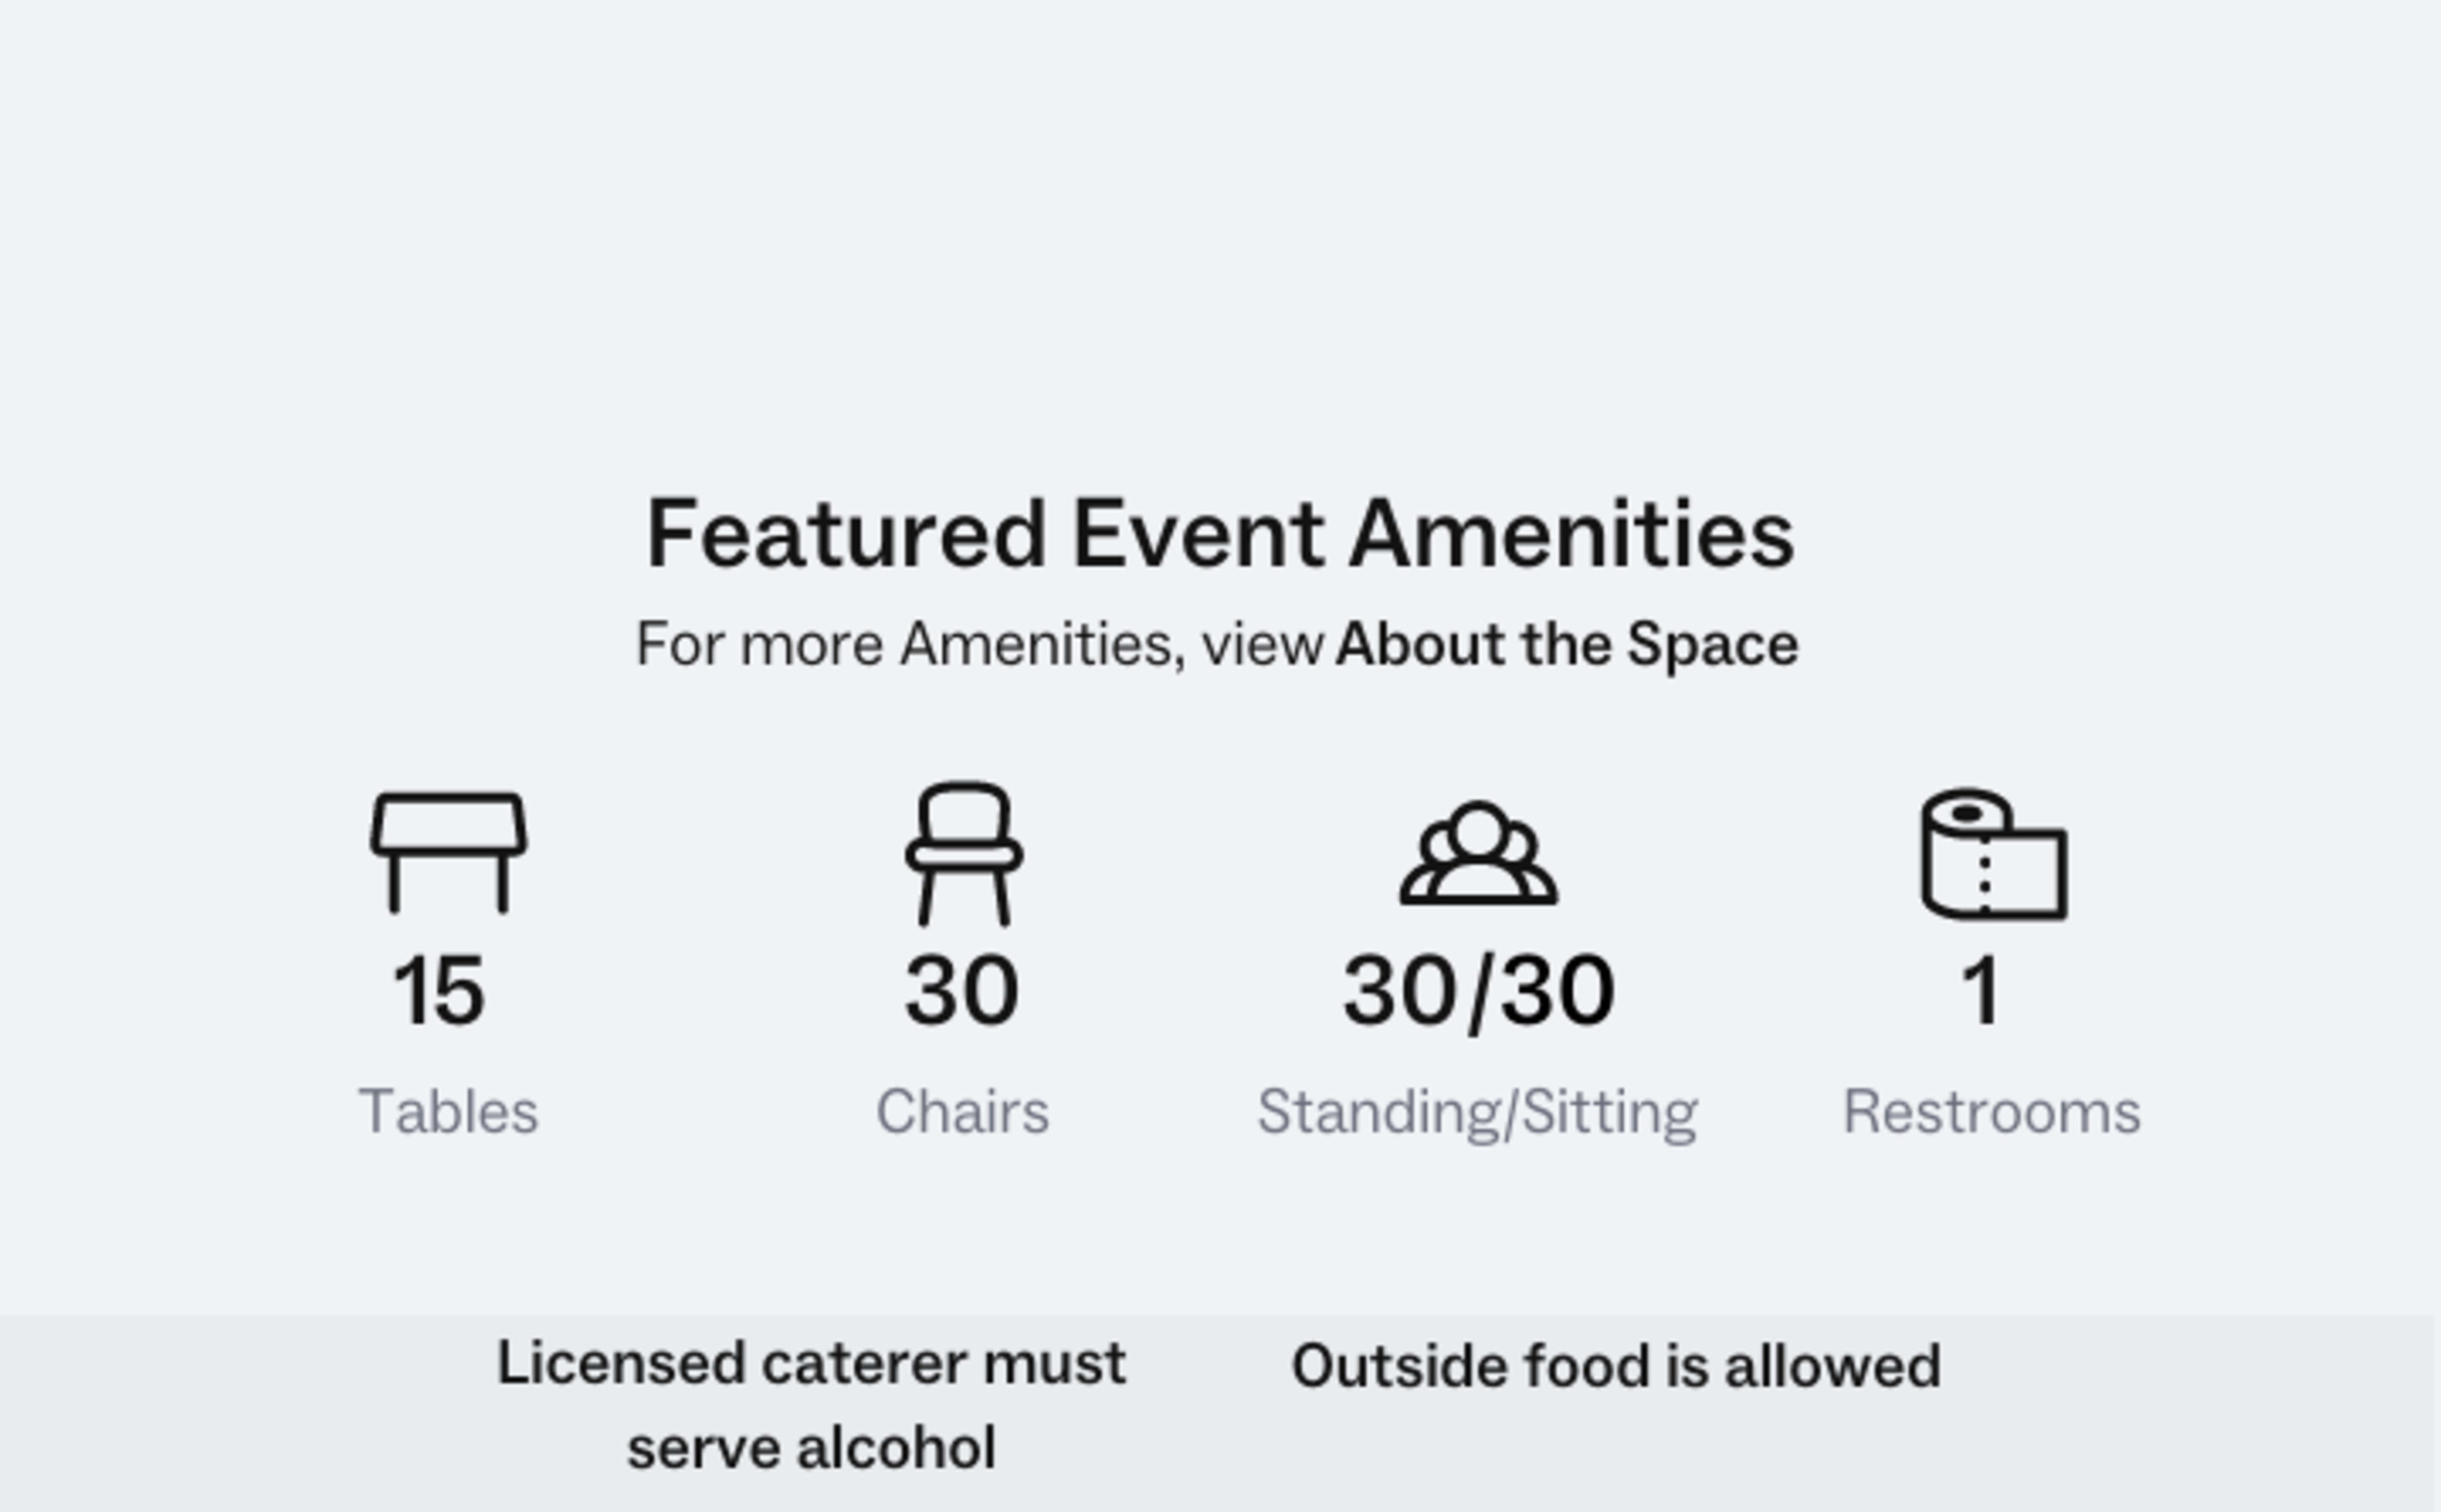Click the Featured Event Amenities heading
Screen dimensions: 2441x1512
point(1220,534)
